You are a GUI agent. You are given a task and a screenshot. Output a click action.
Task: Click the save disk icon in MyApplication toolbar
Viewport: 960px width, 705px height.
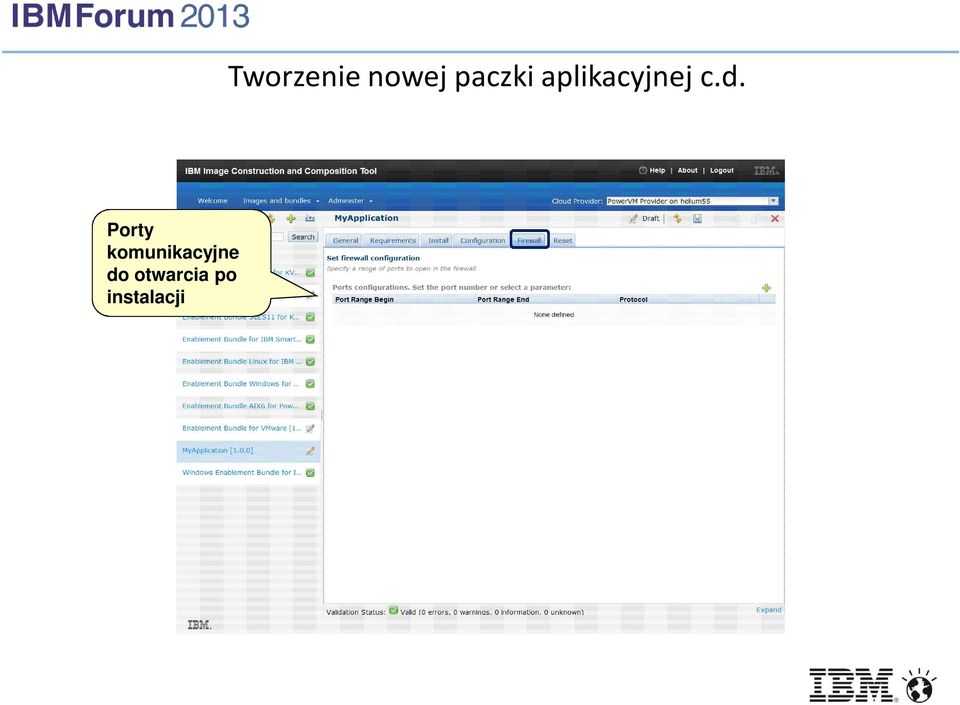(x=697, y=218)
